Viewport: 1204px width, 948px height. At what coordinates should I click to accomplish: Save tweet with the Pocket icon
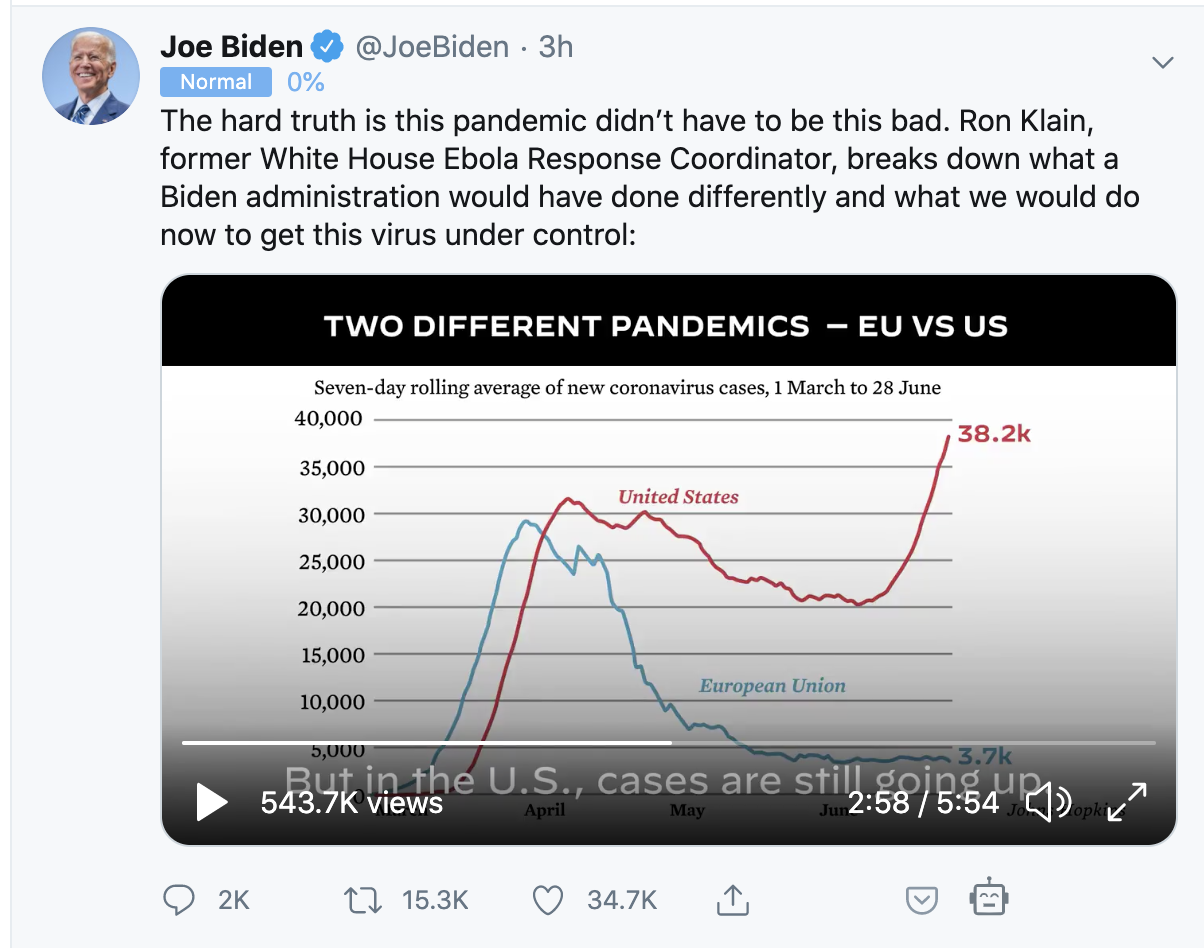[x=921, y=901]
